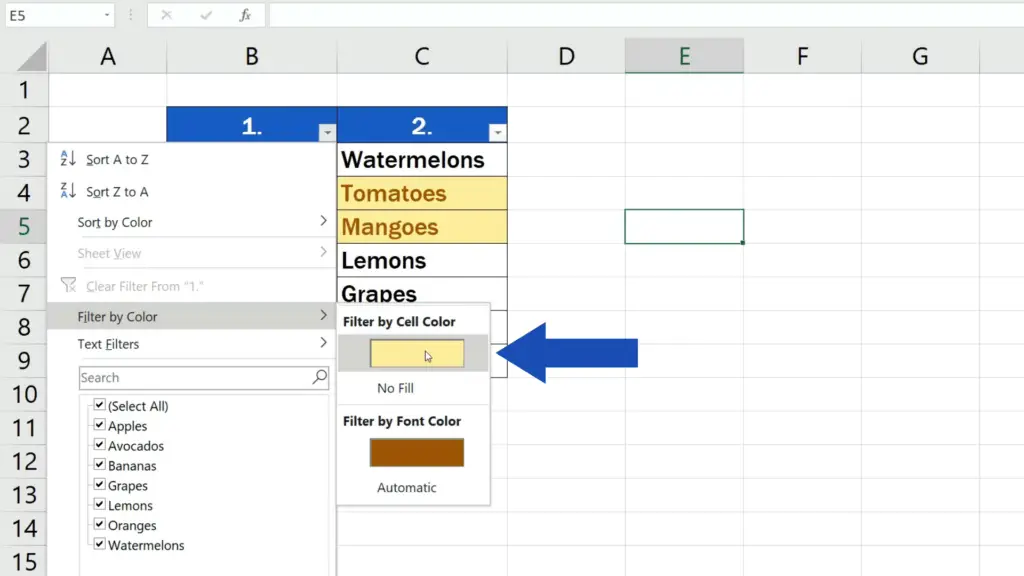This screenshot has width=1024, height=576.
Task: Toggle the (Select All) checkbox
Action: click(99, 406)
